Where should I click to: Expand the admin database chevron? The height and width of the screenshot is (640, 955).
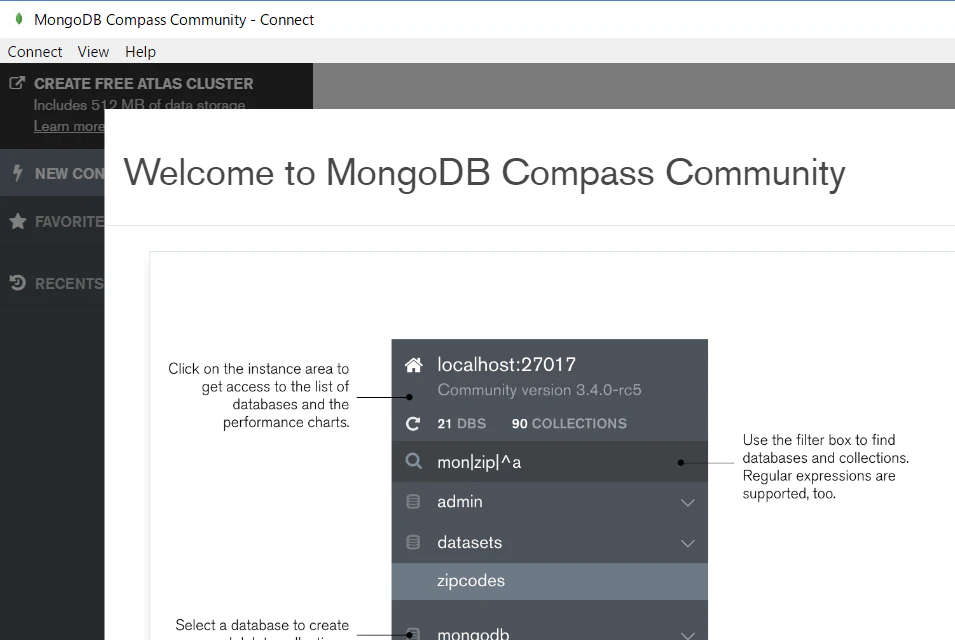point(688,502)
